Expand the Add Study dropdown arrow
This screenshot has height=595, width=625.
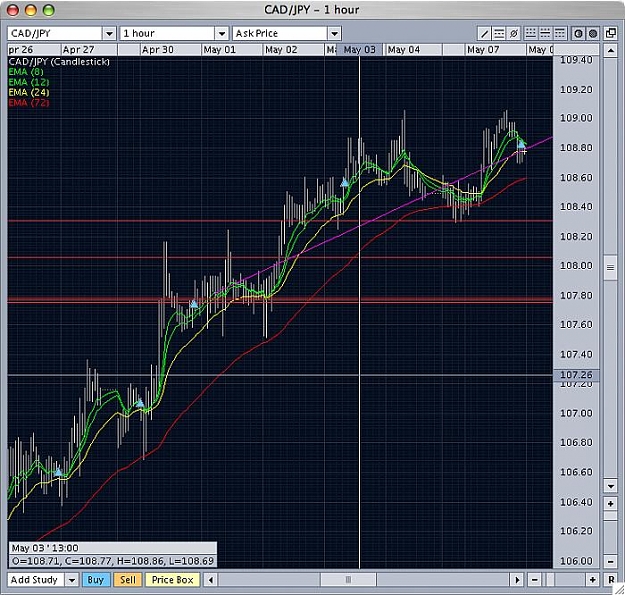click(x=72, y=580)
